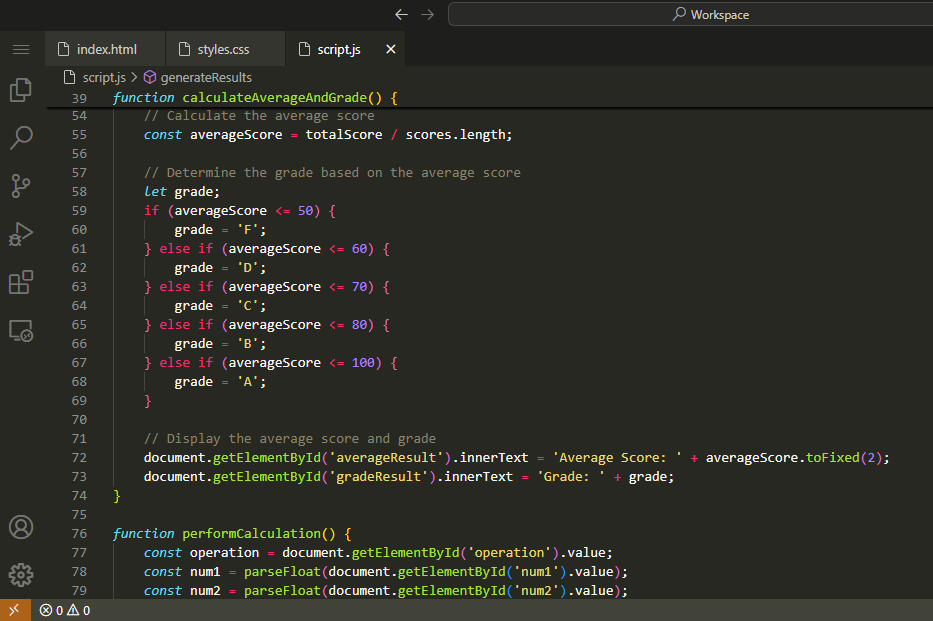The height and width of the screenshot is (621, 933).
Task: Close the script.js tab
Action: (x=390, y=49)
